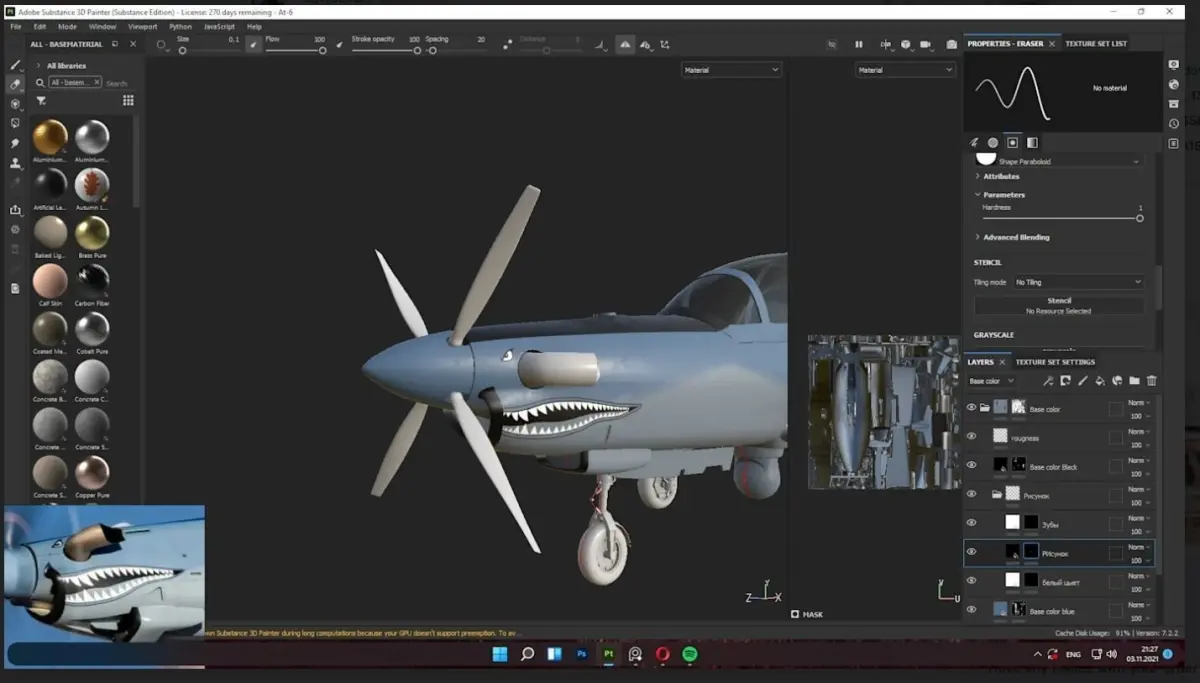Adjust the Flow slider
The image size is (1200, 683).
pos(296,50)
